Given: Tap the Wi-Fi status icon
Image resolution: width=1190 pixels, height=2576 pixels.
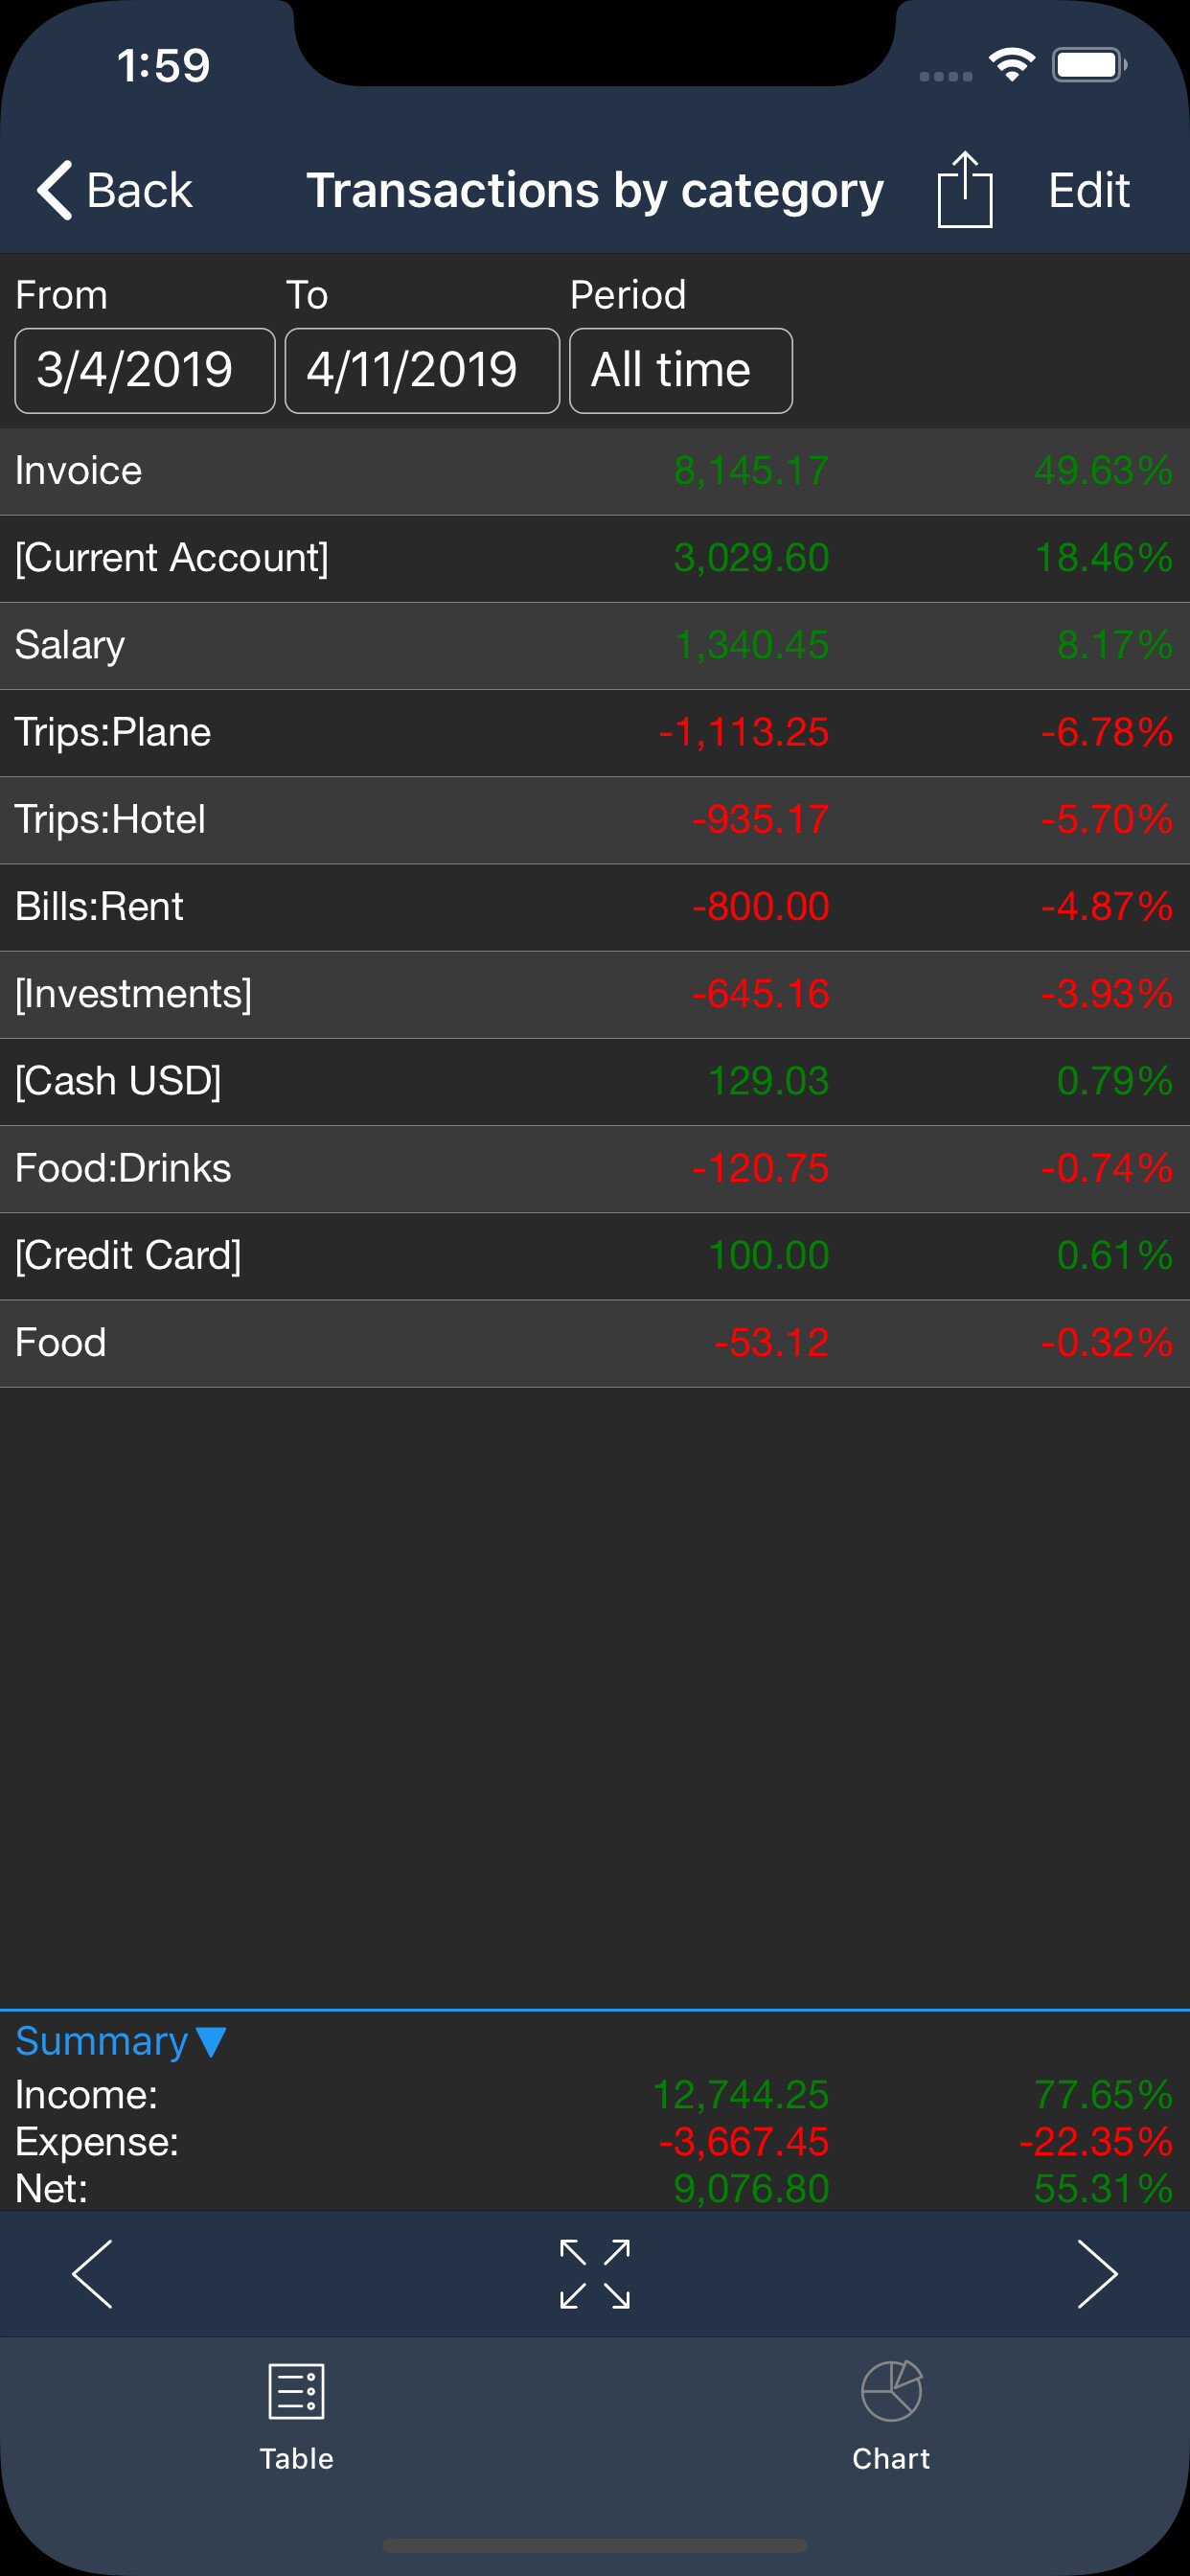Looking at the screenshot, I should coord(1012,65).
